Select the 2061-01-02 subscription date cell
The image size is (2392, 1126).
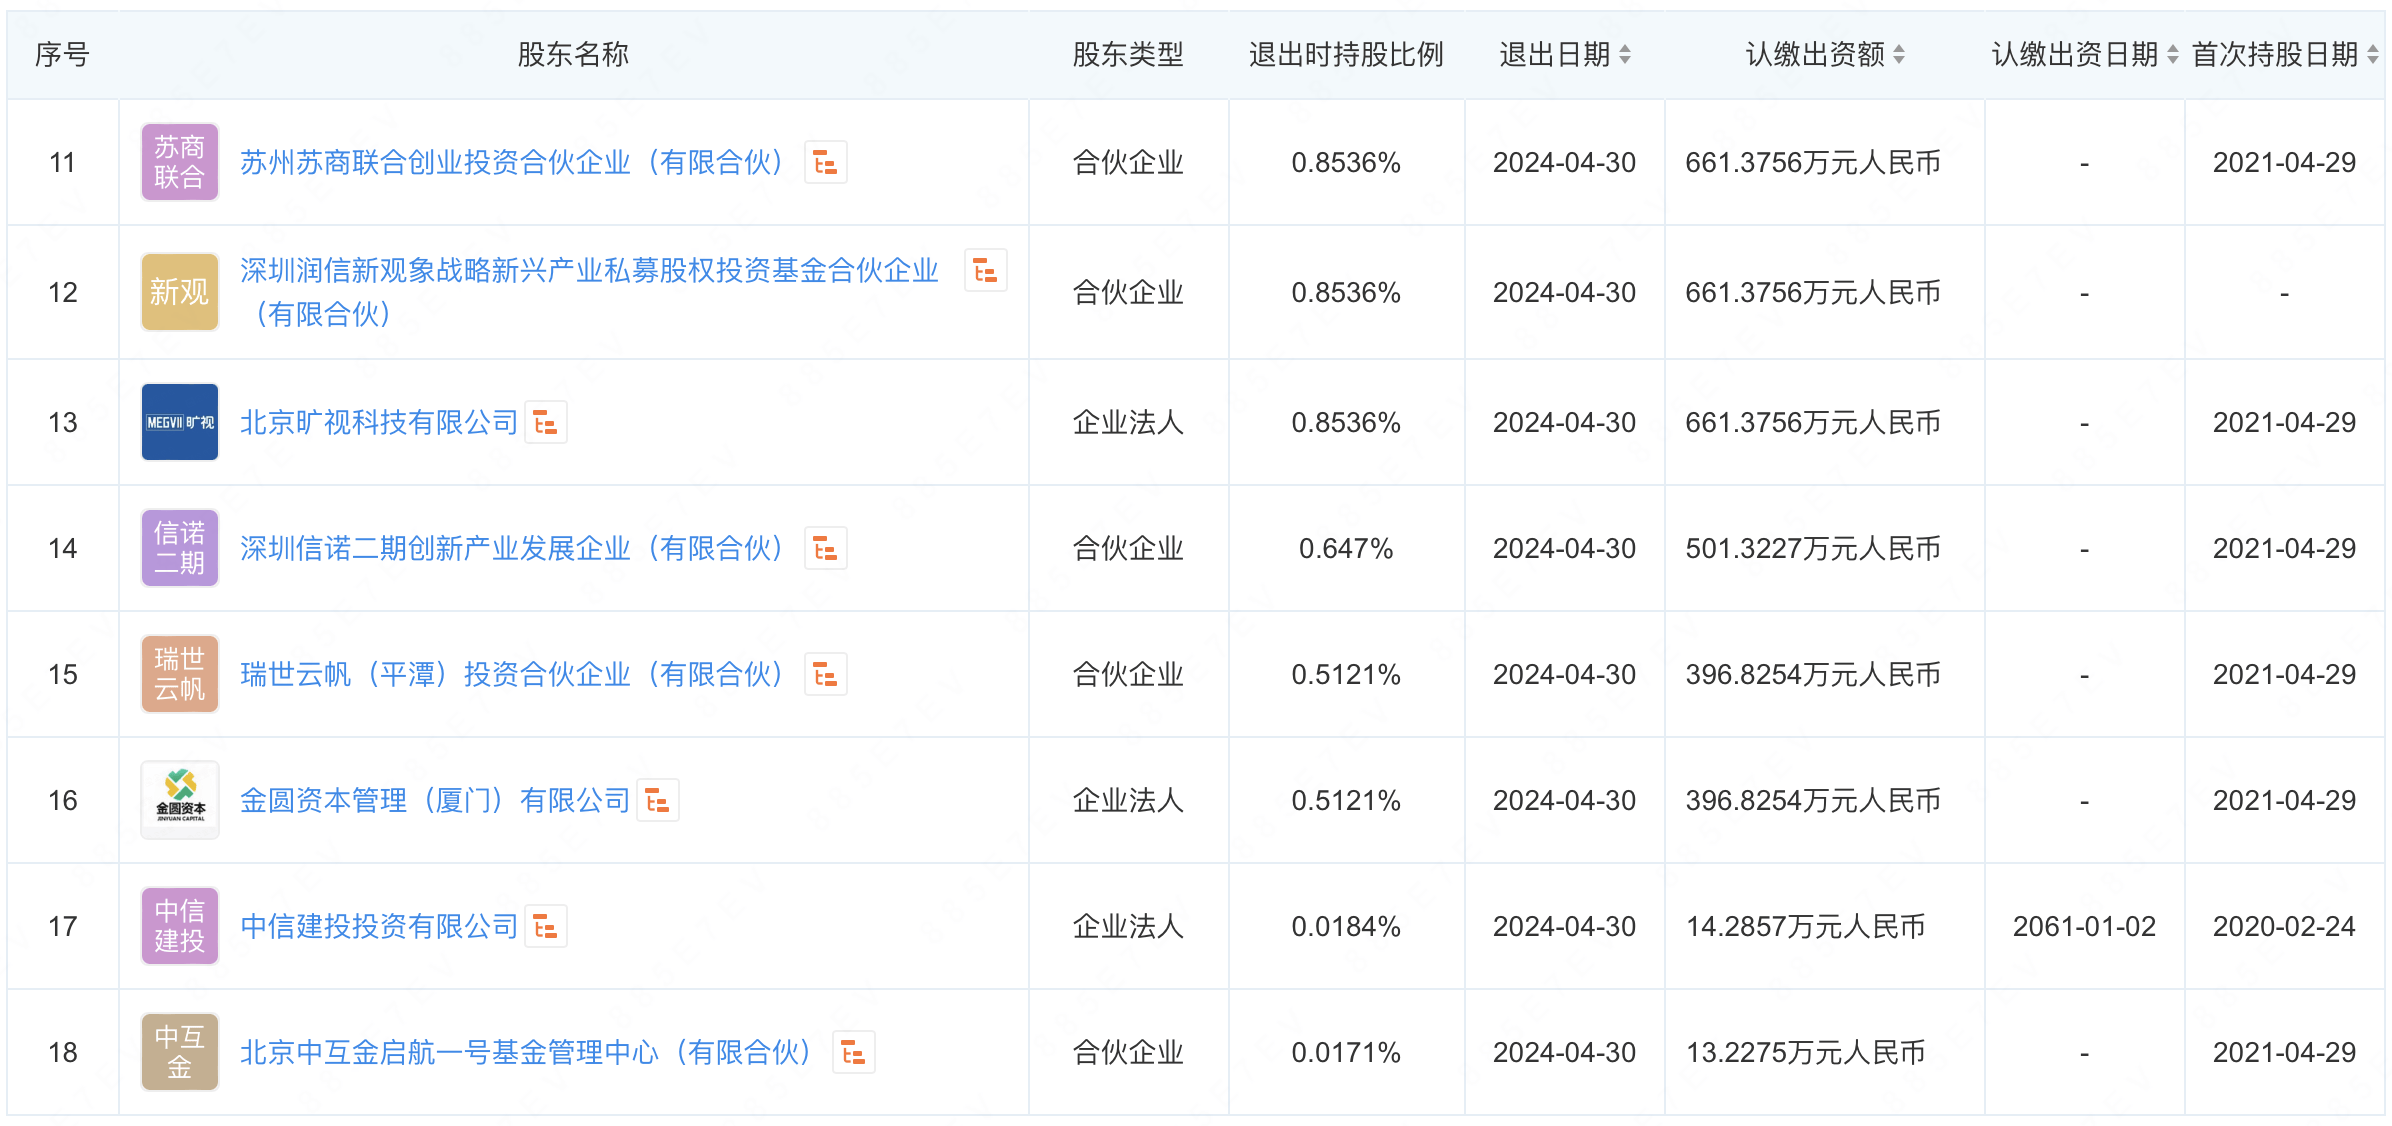(x=2084, y=927)
